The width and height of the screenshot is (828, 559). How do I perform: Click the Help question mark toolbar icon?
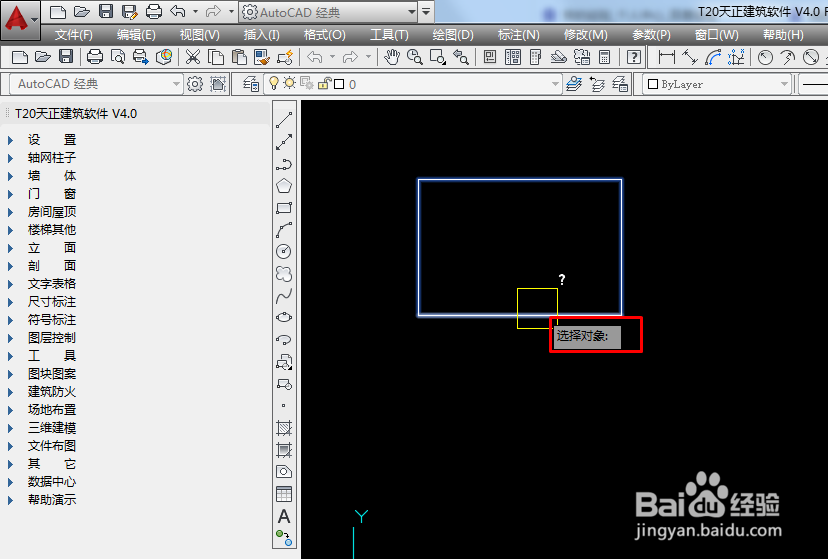point(634,56)
